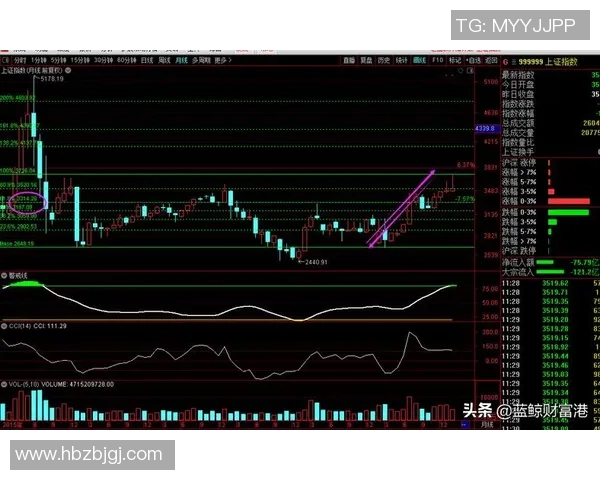Click the 直播 toolbar button

[x=349, y=60]
